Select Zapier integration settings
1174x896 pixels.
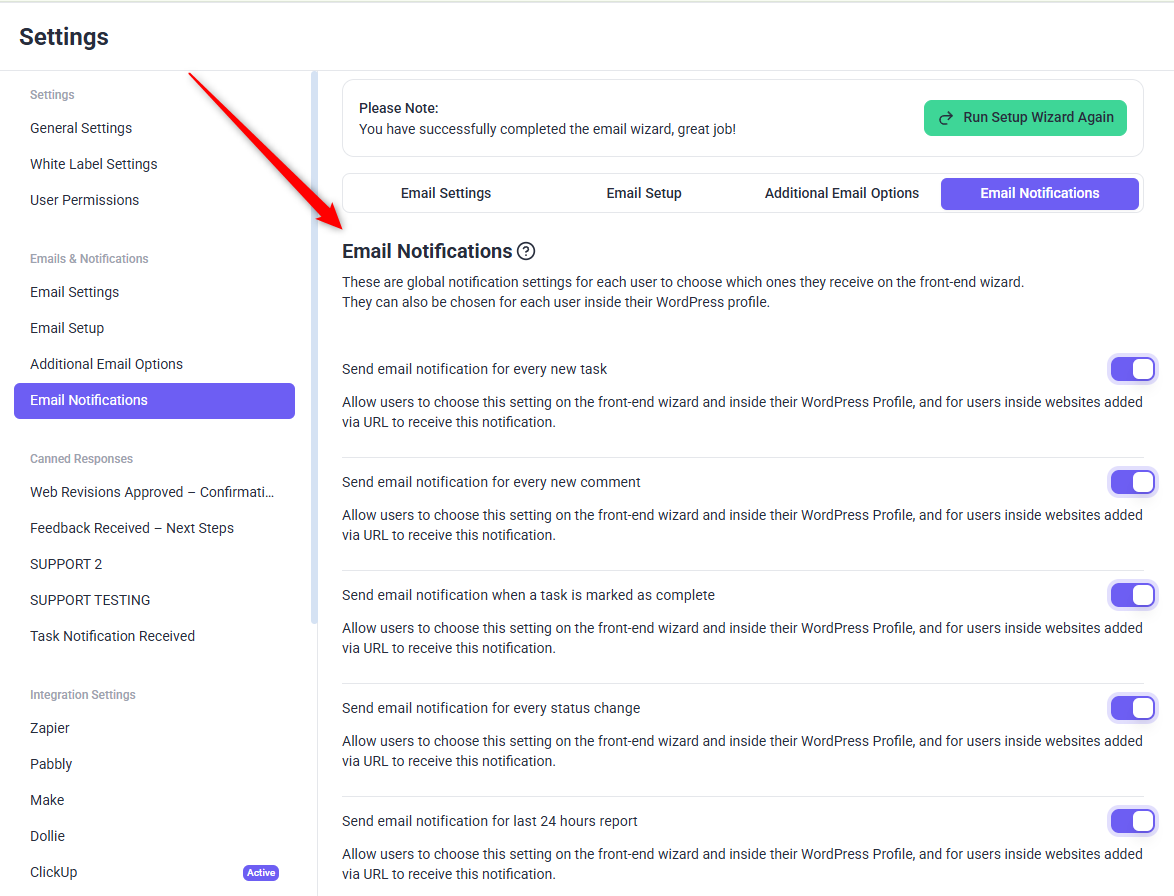pos(50,728)
